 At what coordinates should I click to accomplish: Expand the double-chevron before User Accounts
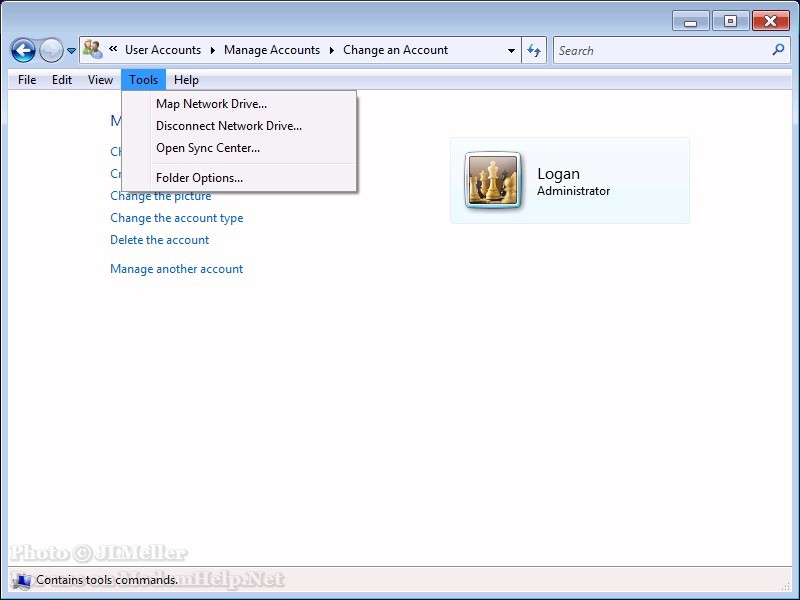tap(114, 50)
